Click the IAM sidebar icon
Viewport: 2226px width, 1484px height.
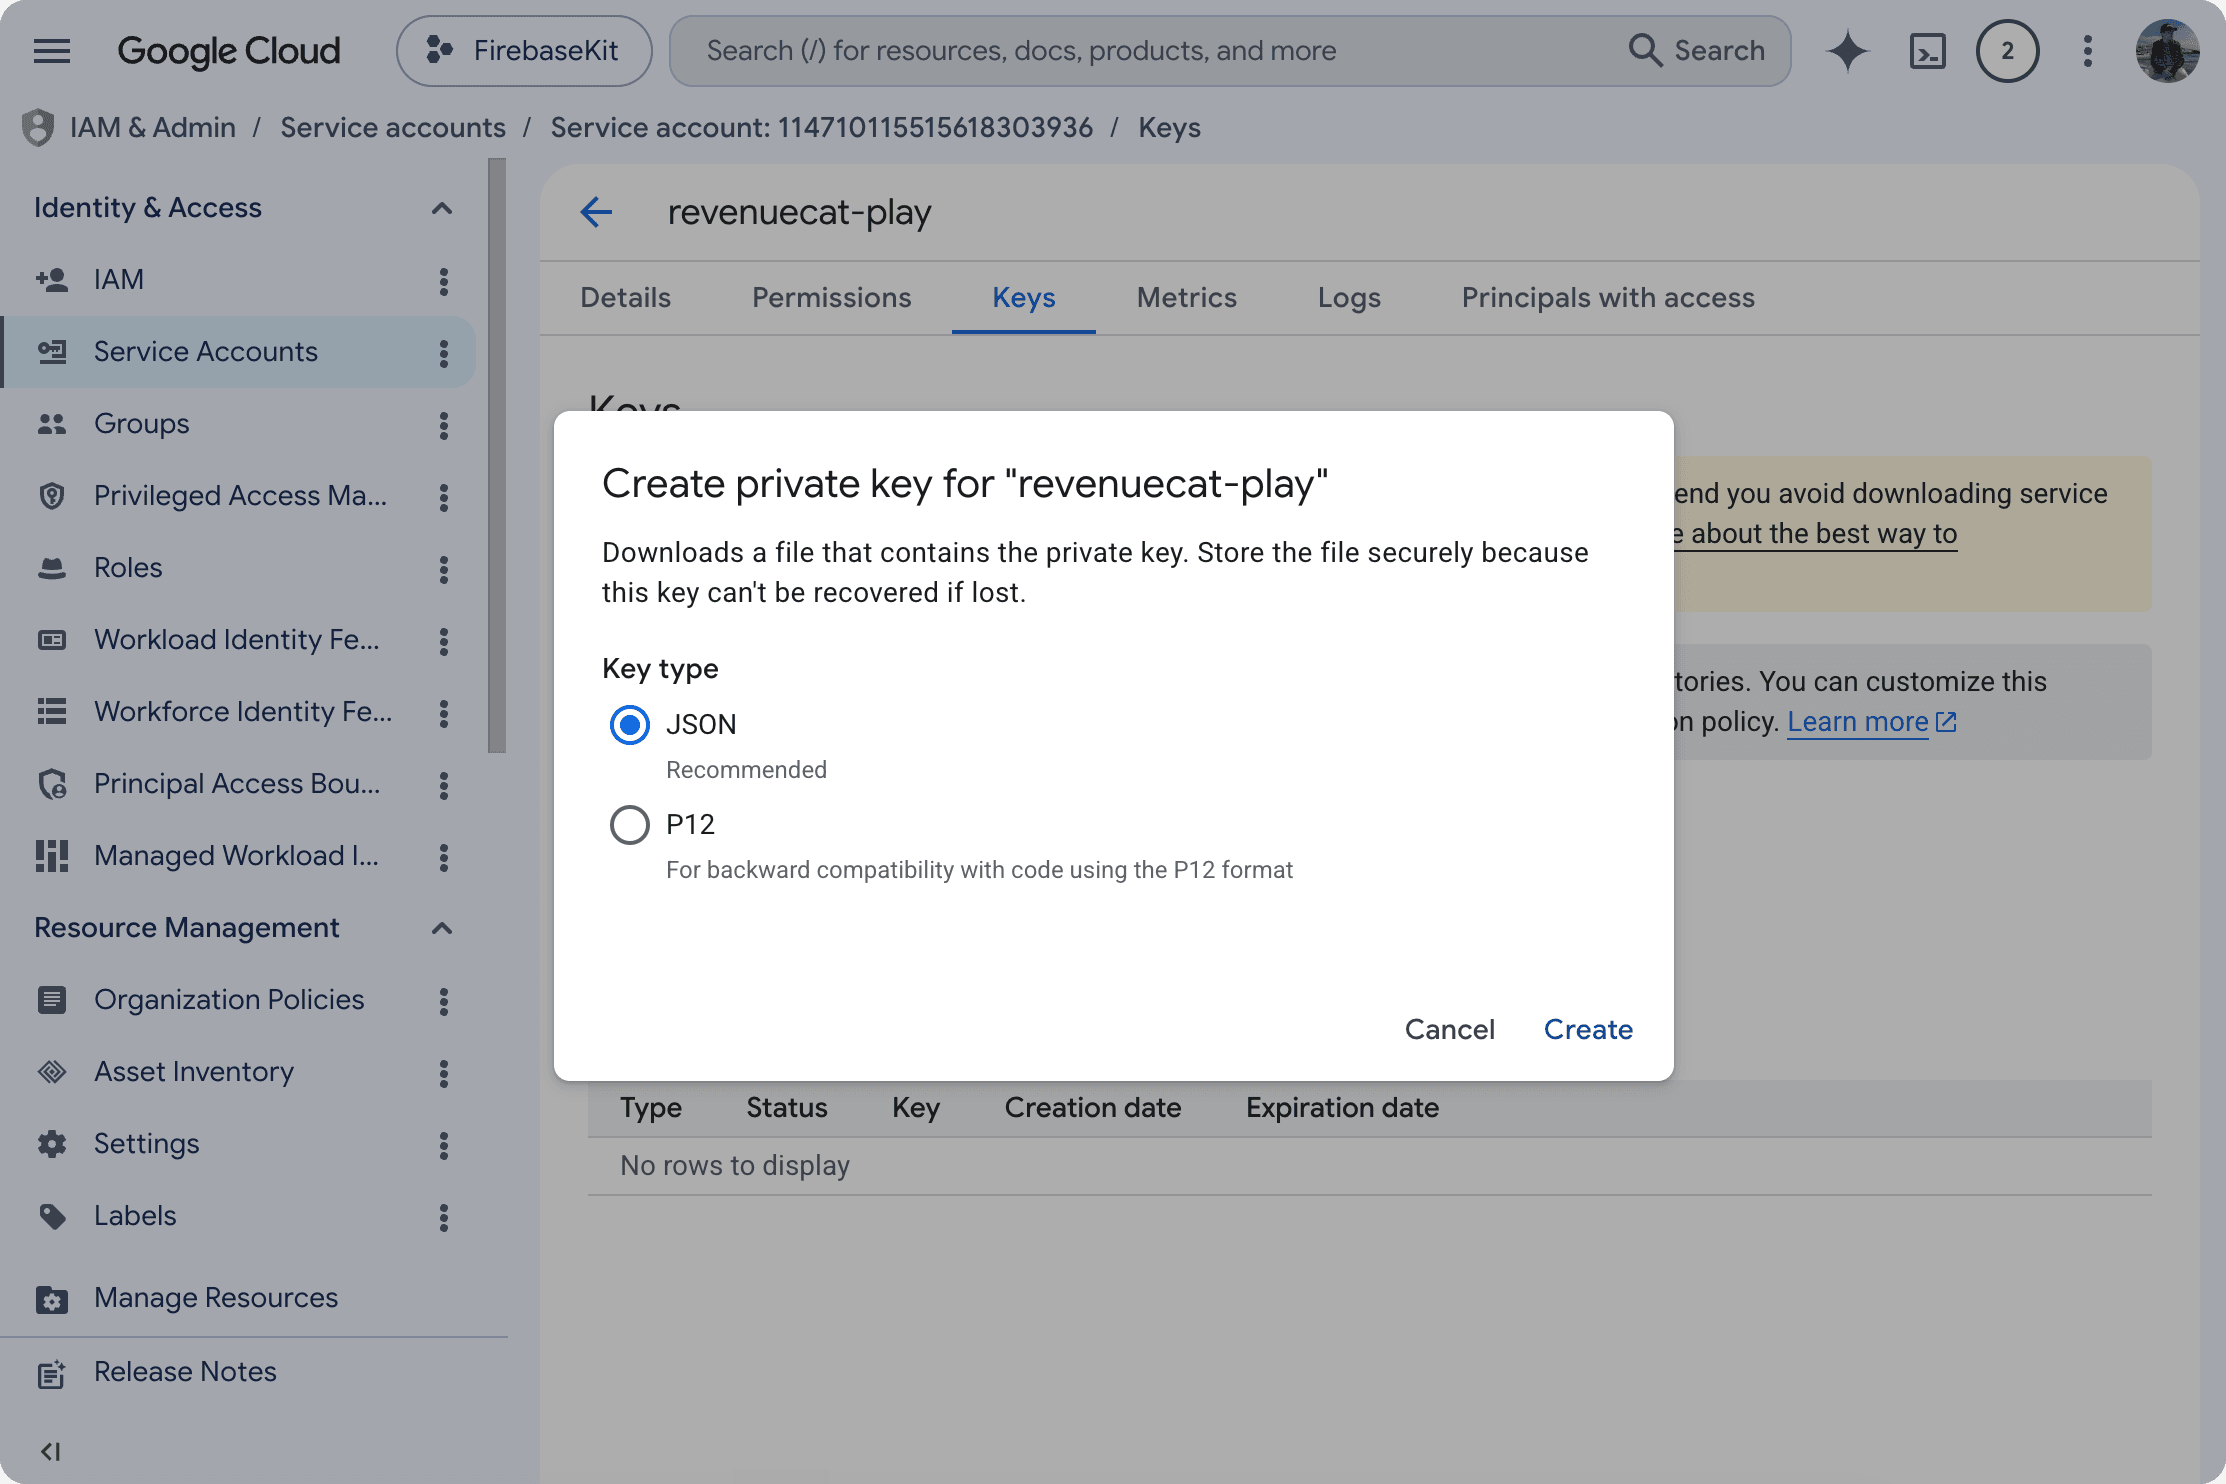pyautogui.click(x=52, y=280)
